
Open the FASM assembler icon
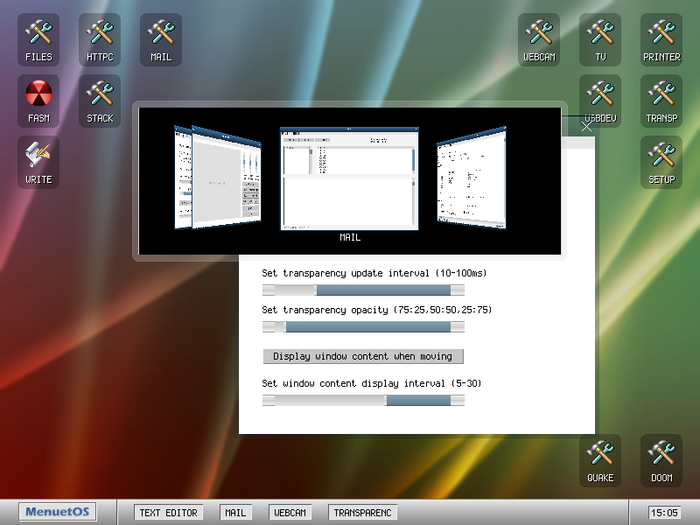pyautogui.click(x=39, y=100)
